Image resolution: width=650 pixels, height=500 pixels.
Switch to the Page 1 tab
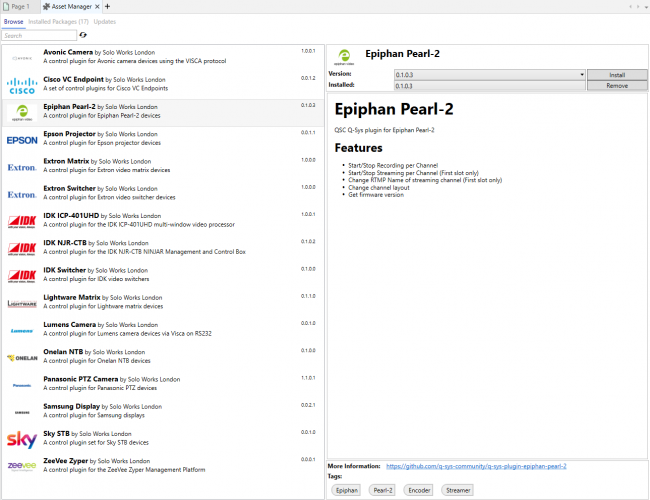pyautogui.click(x=20, y=7)
